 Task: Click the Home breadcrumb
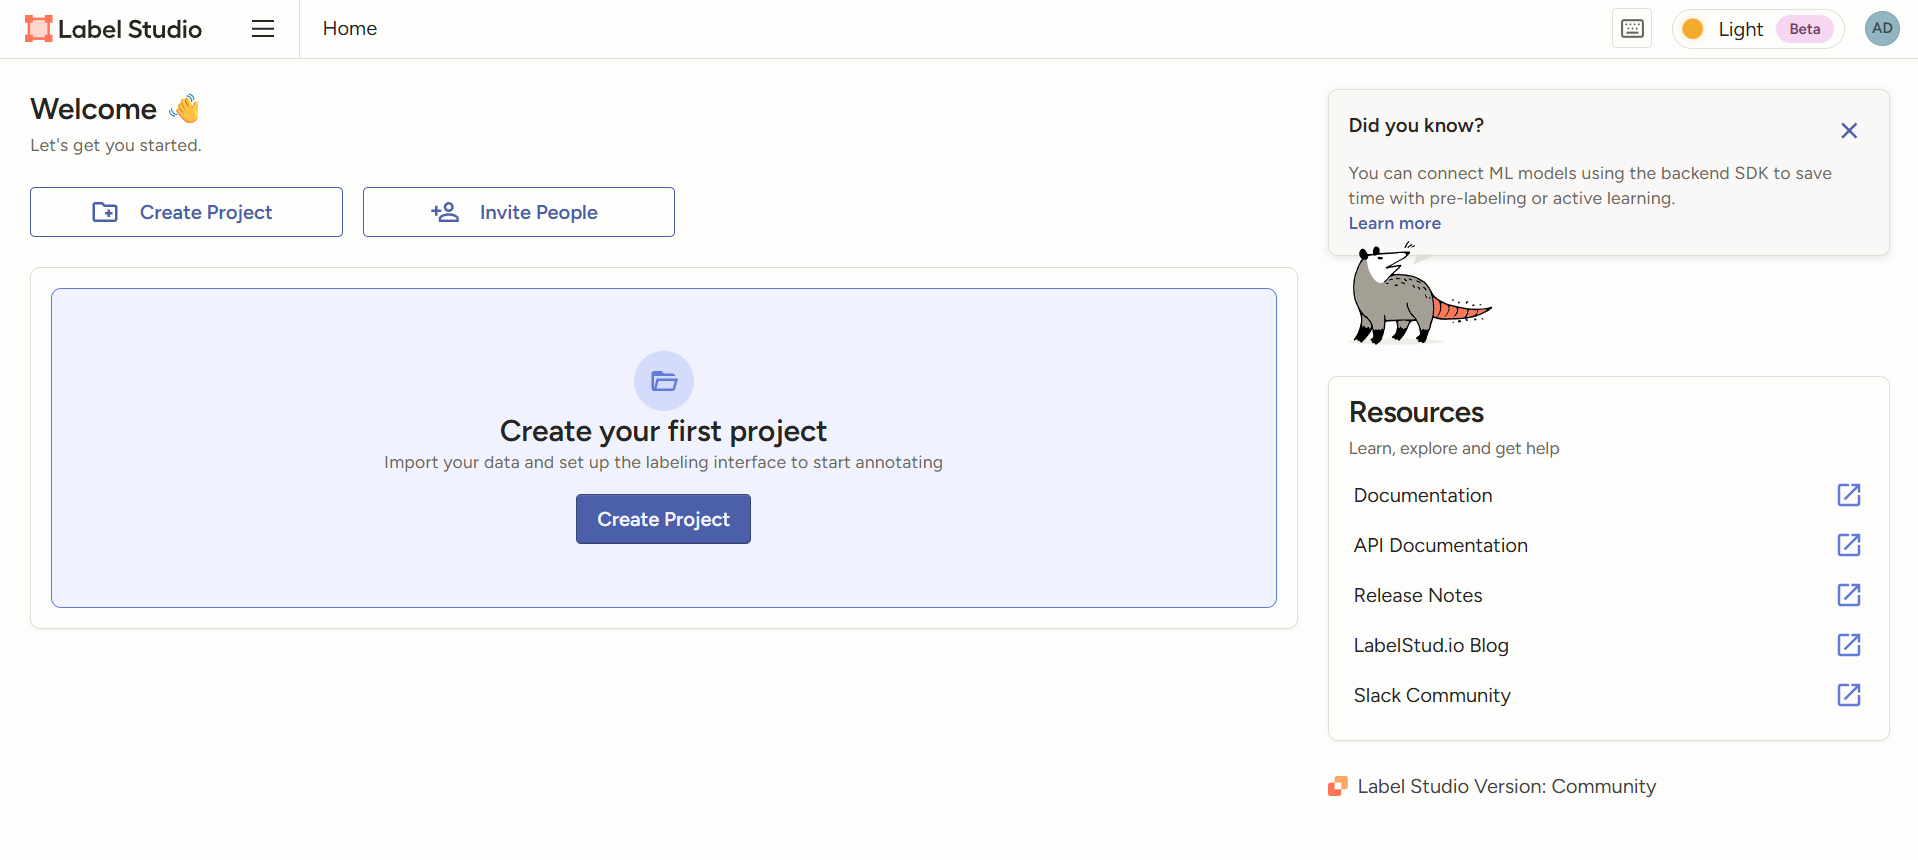(x=349, y=29)
